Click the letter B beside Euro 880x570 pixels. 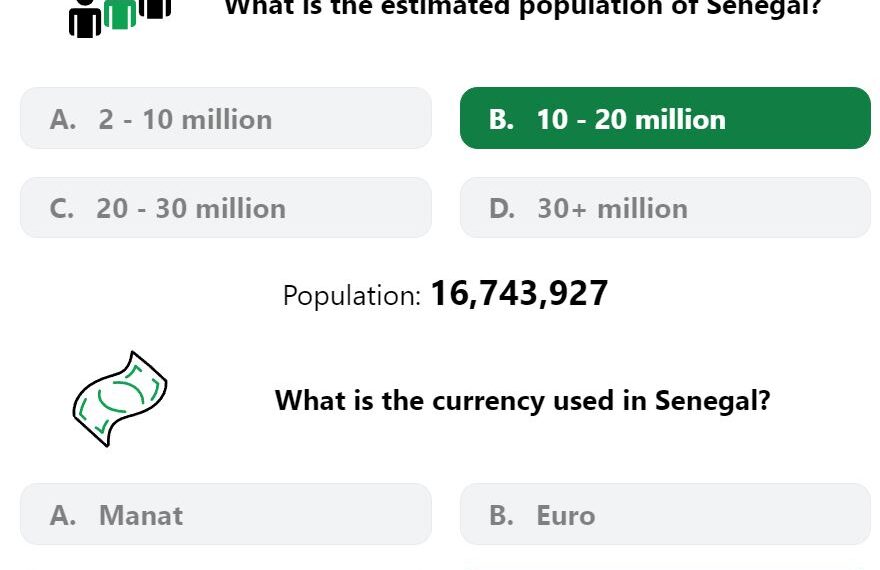point(501,516)
